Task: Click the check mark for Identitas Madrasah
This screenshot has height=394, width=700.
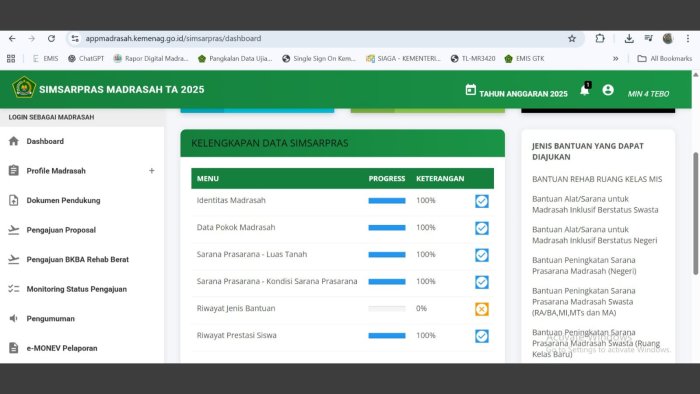Action: pyautogui.click(x=482, y=201)
